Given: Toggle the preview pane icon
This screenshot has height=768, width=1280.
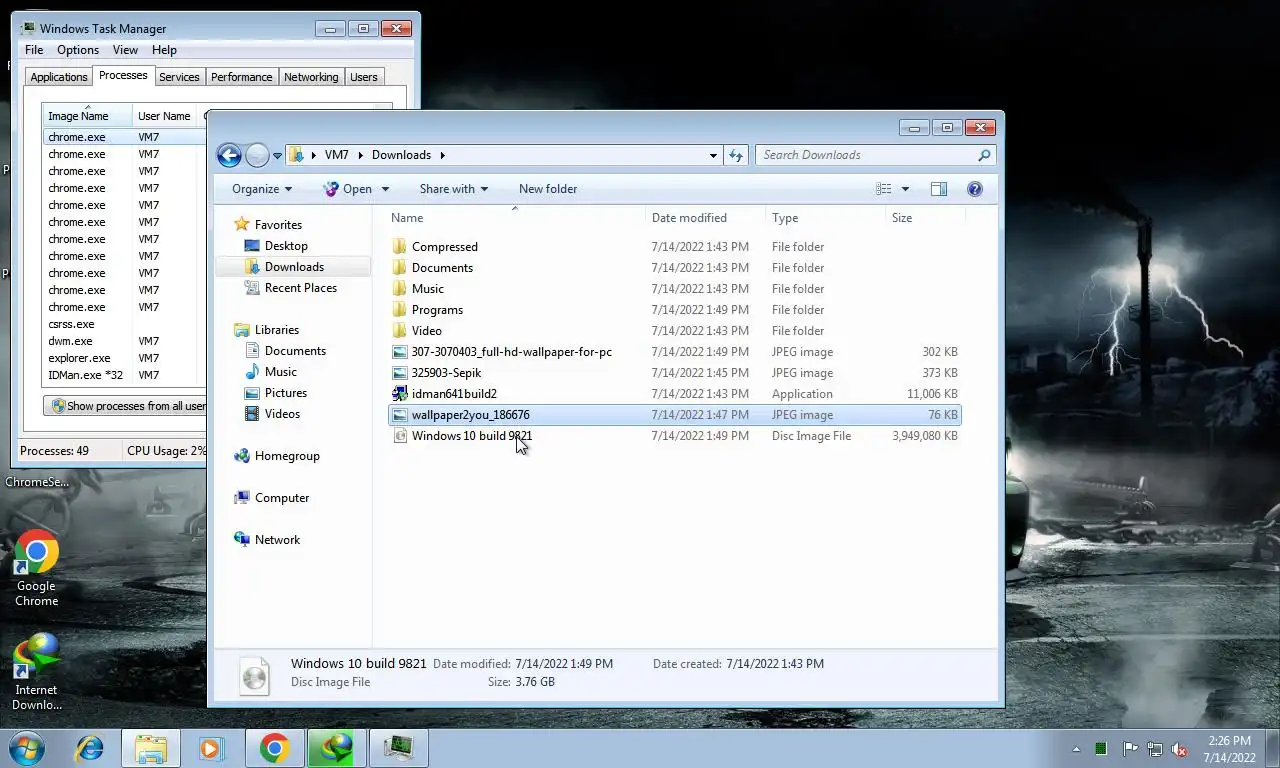Looking at the screenshot, I should click(939, 189).
